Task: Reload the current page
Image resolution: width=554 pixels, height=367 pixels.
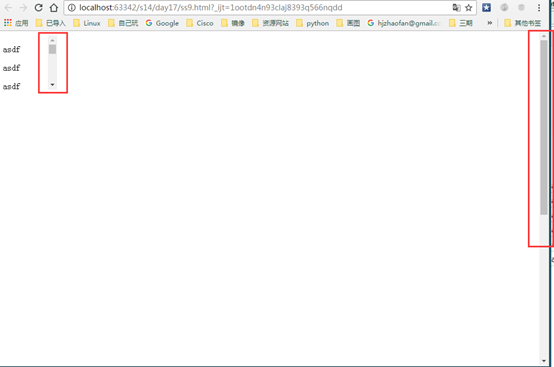Action: 39,7
